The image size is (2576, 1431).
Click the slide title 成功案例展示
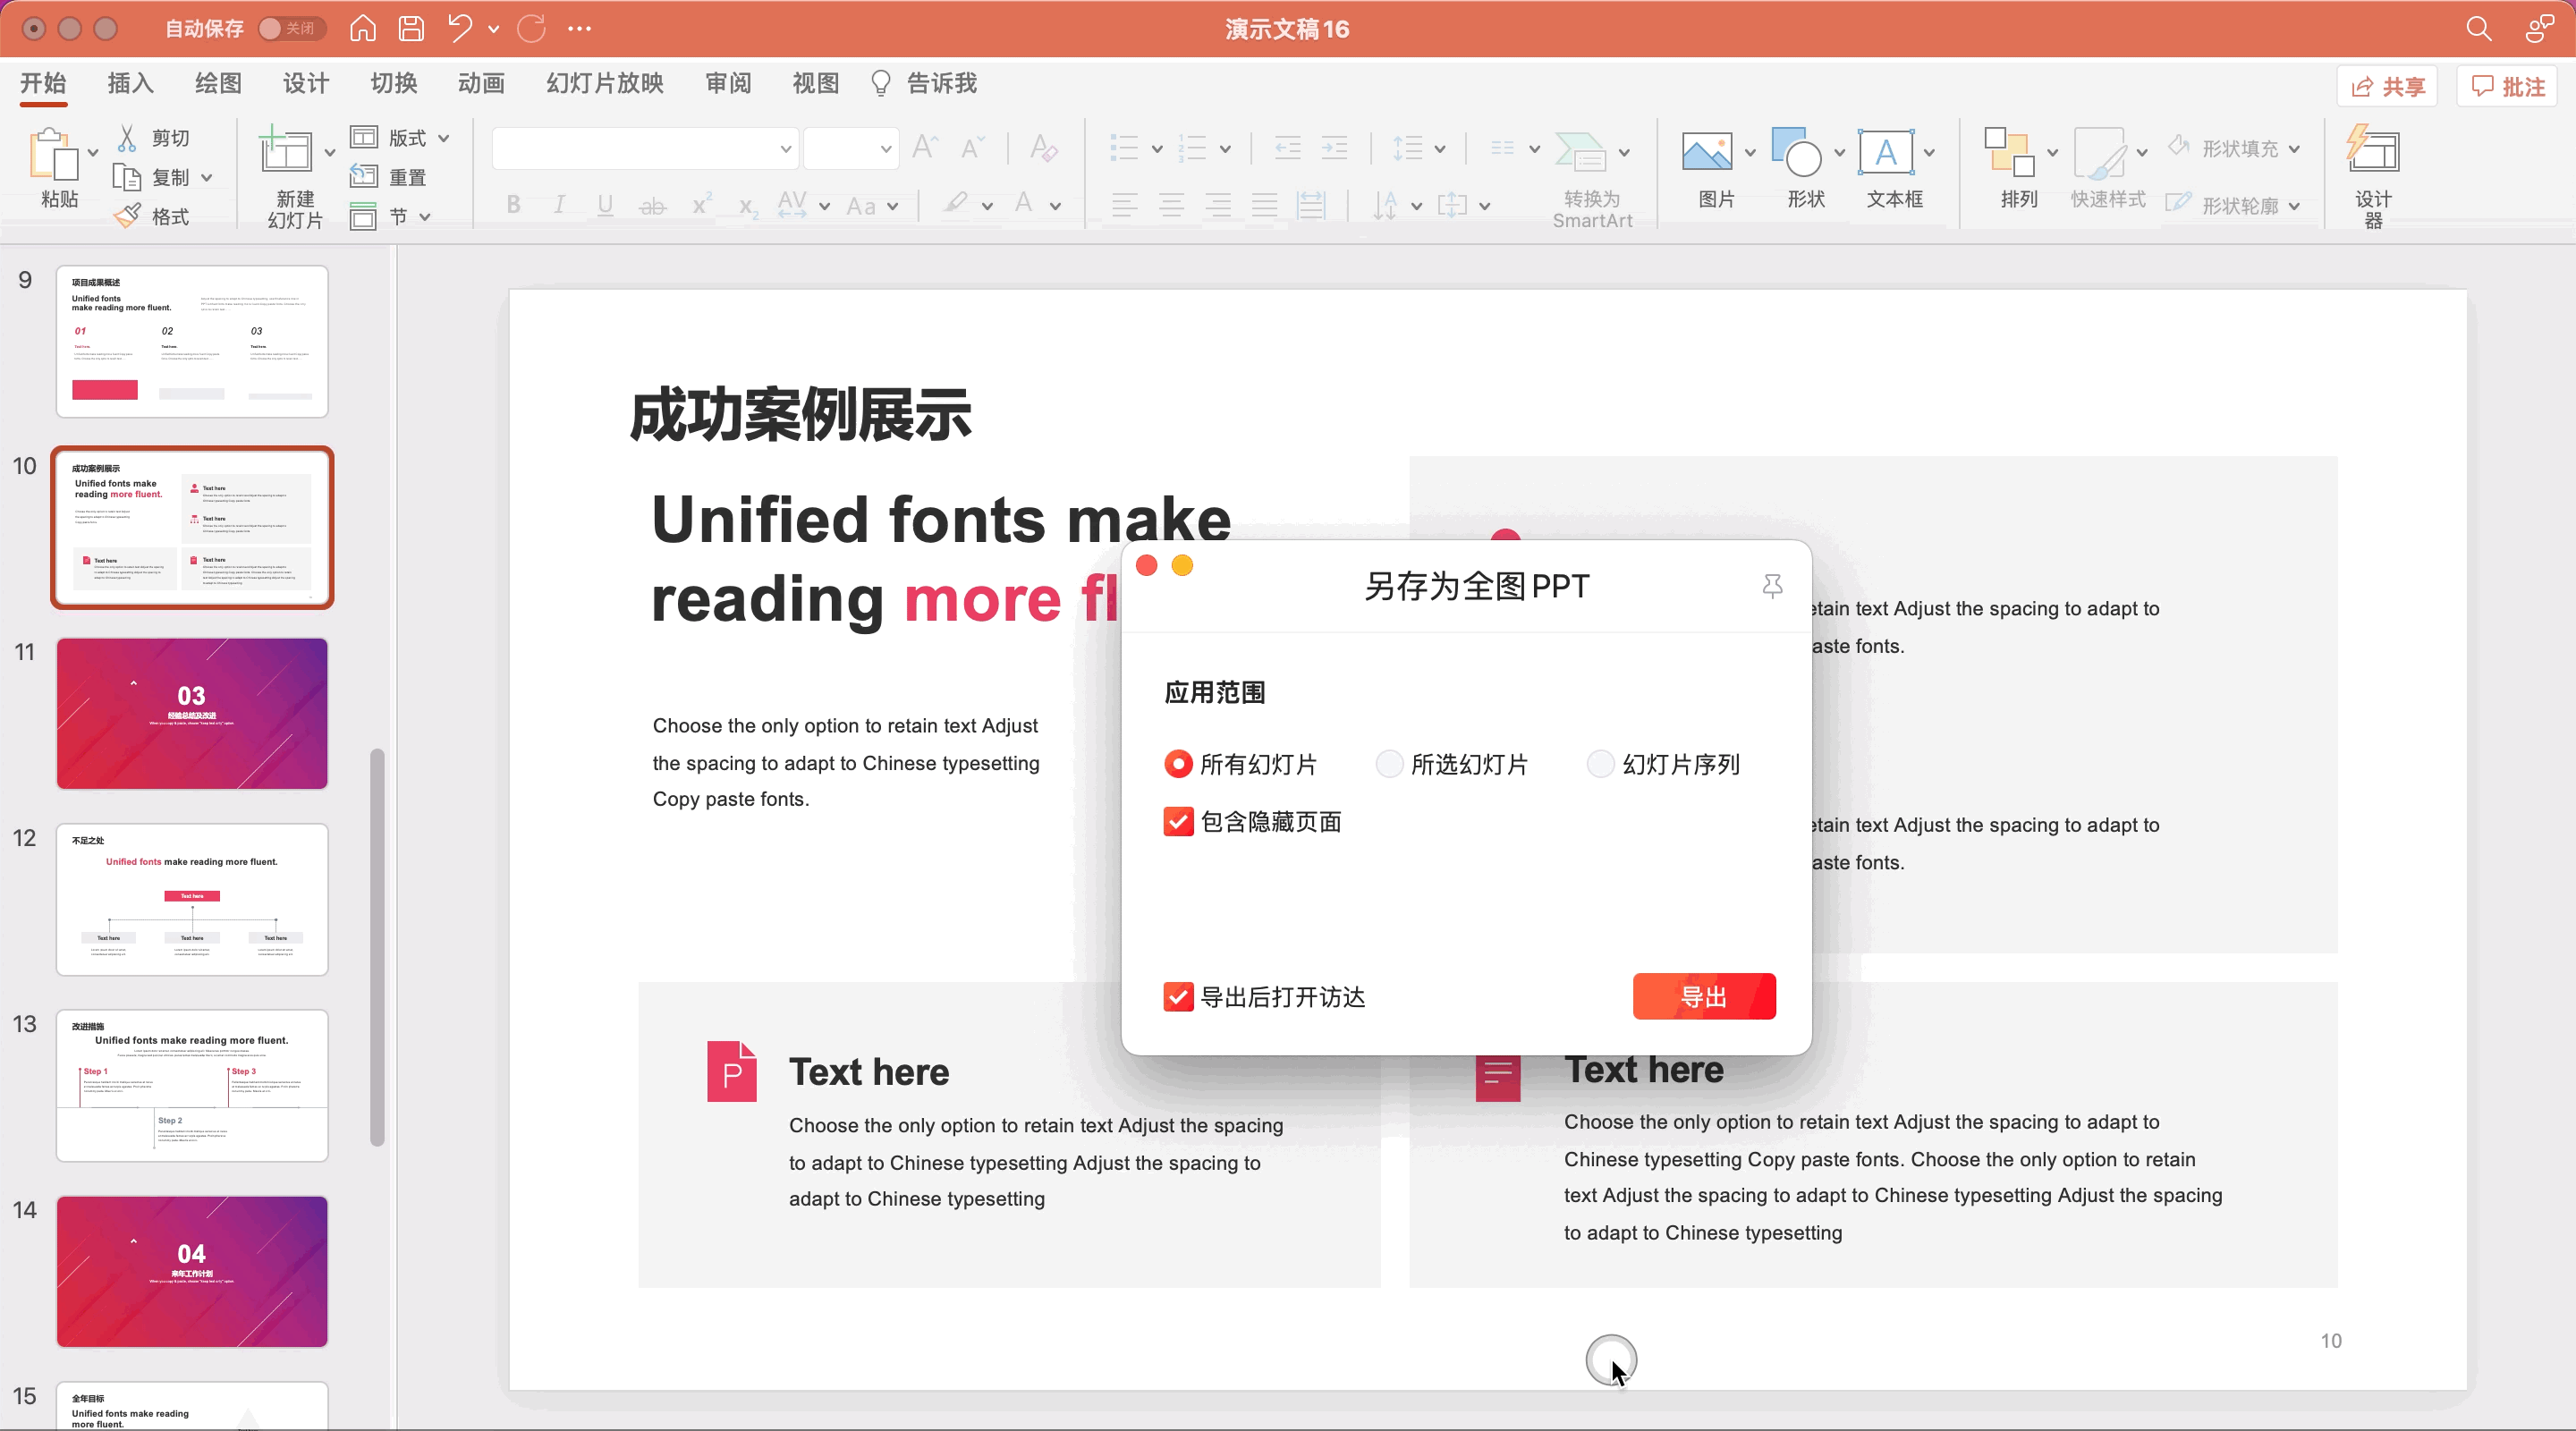pos(800,415)
